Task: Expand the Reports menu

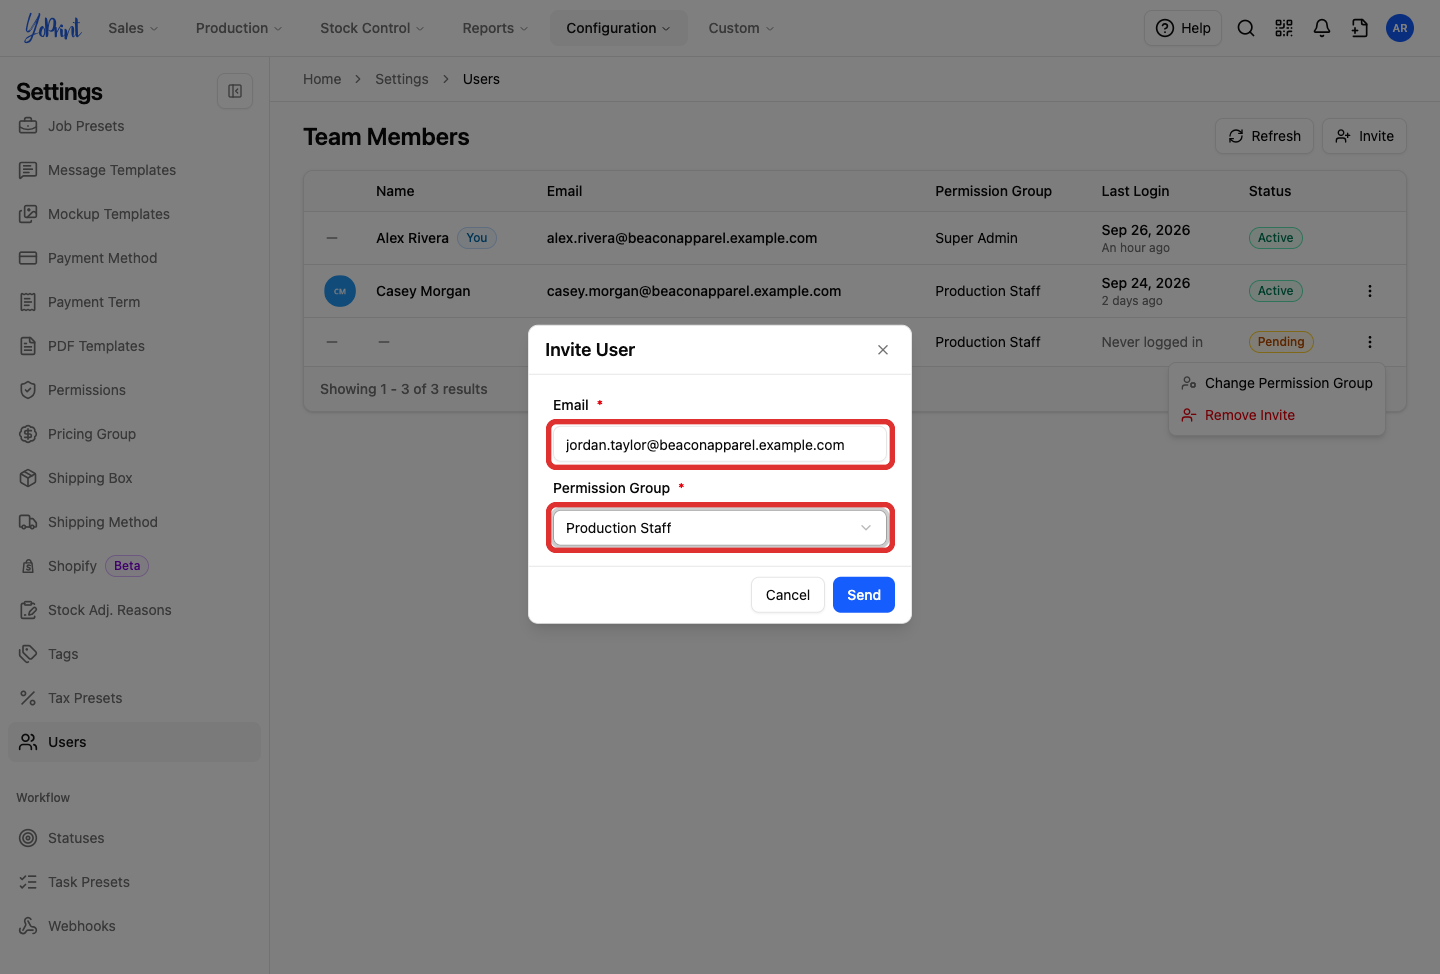Action: (x=495, y=28)
